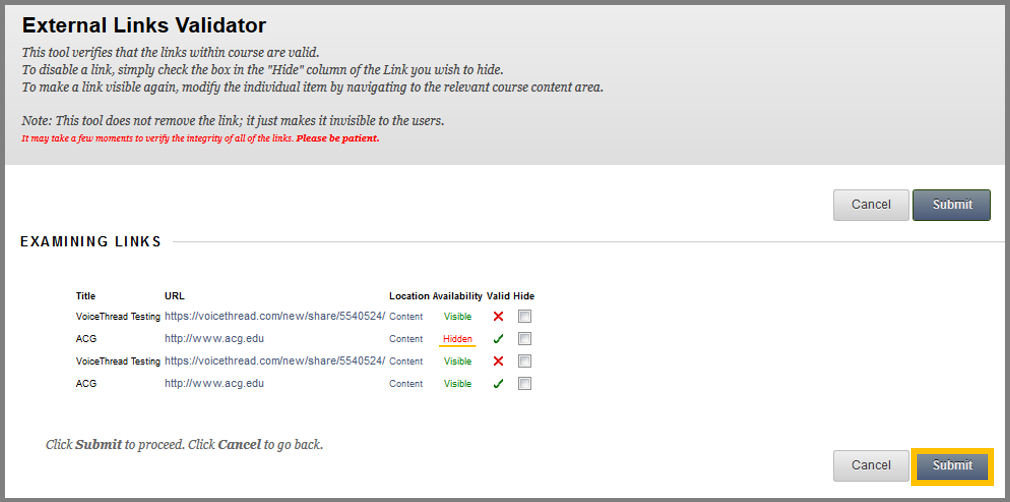This screenshot has width=1010, height=502.
Task: Click the Submit button beside the page description
Action: [x=951, y=205]
